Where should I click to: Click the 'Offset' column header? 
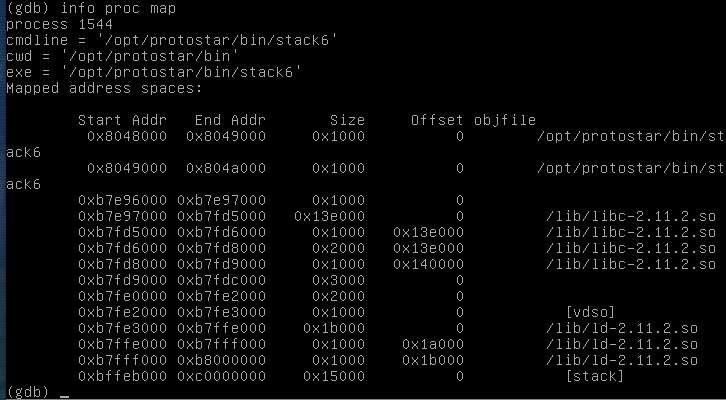point(437,120)
